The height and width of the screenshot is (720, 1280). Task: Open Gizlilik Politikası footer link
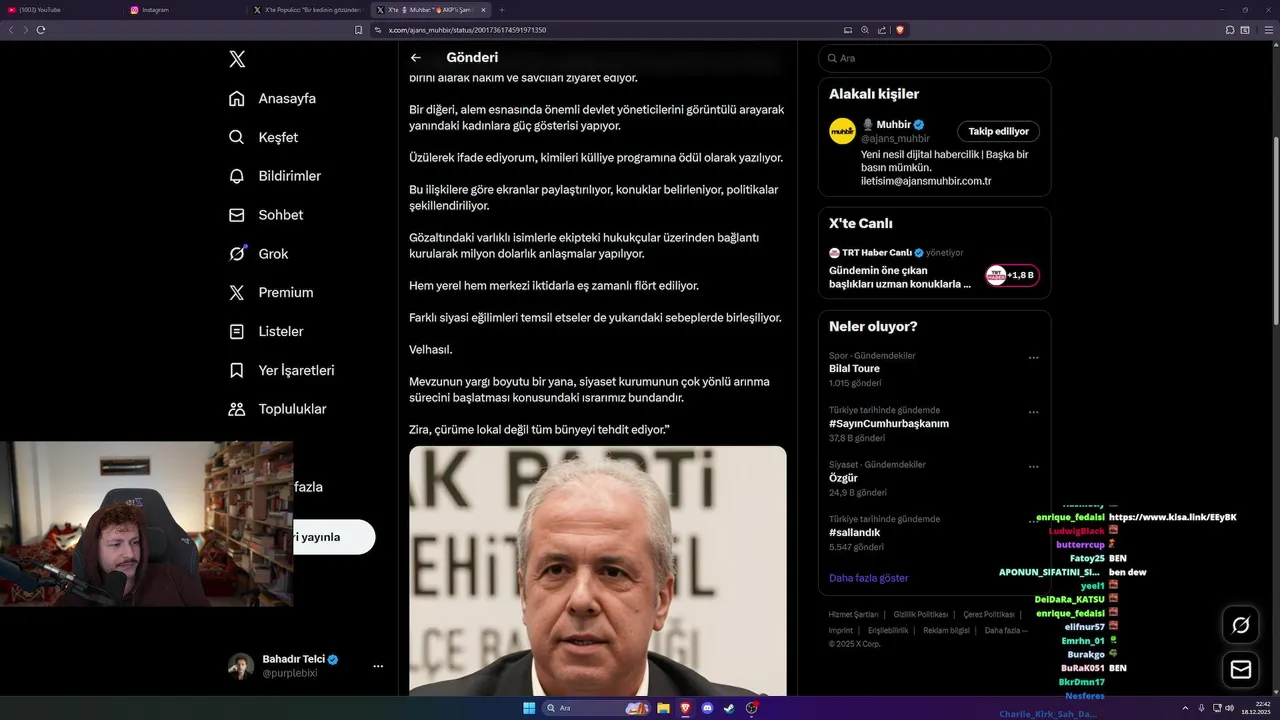click(x=920, y=614)
